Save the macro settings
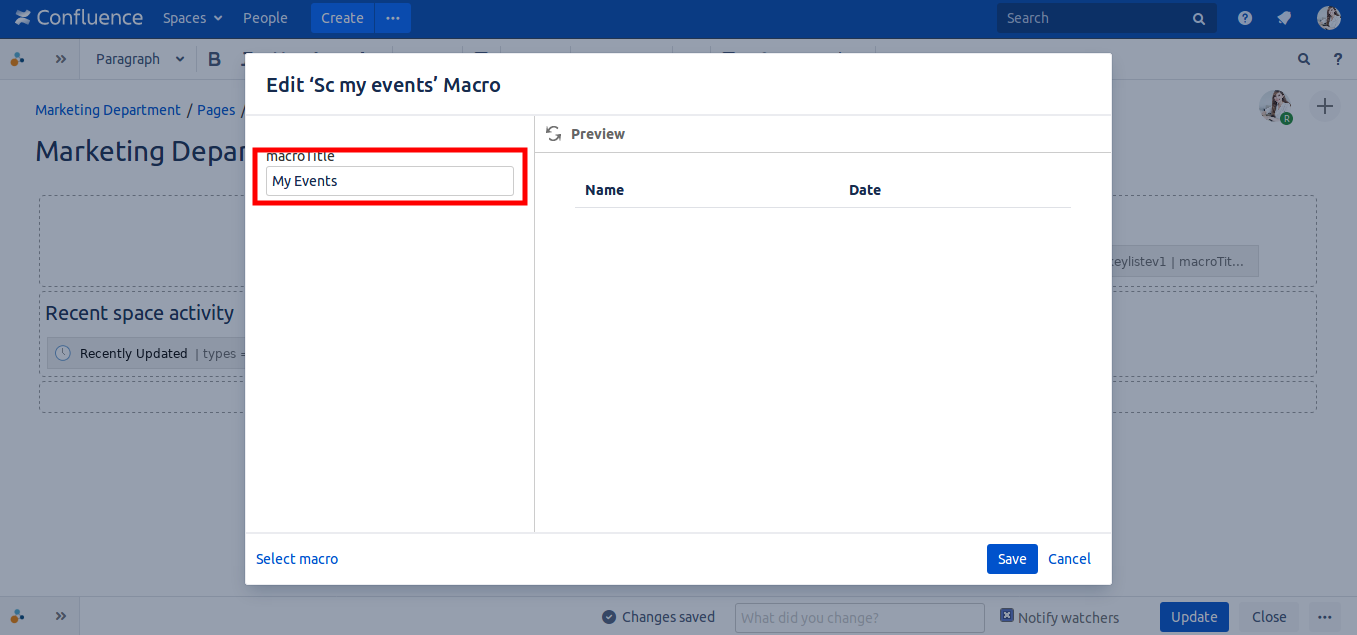The height and width of the screenshot is (635, 1357). (1011, 559)
